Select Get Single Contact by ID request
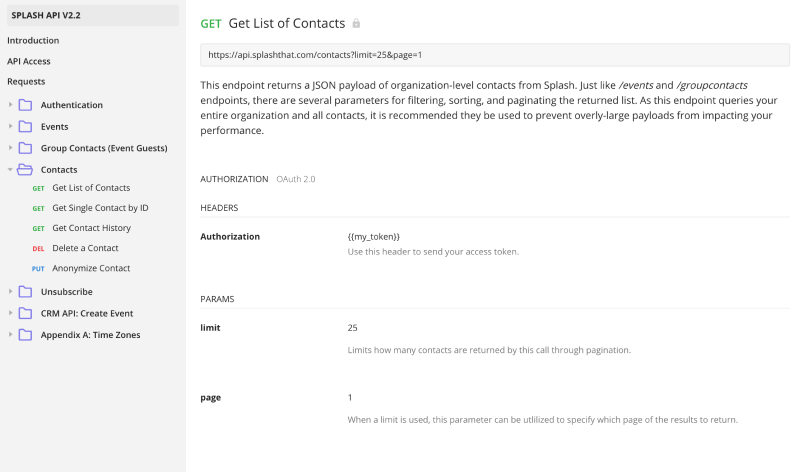 pyautogui.click(x=100, y=208)
